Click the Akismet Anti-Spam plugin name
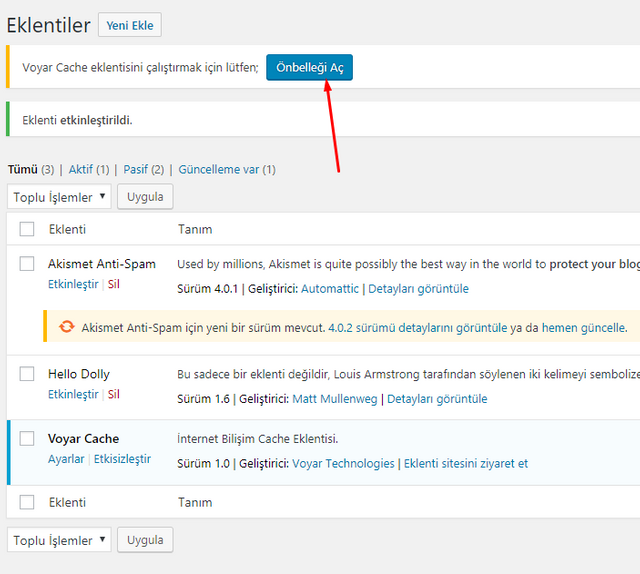 click(x=102, y=264)
